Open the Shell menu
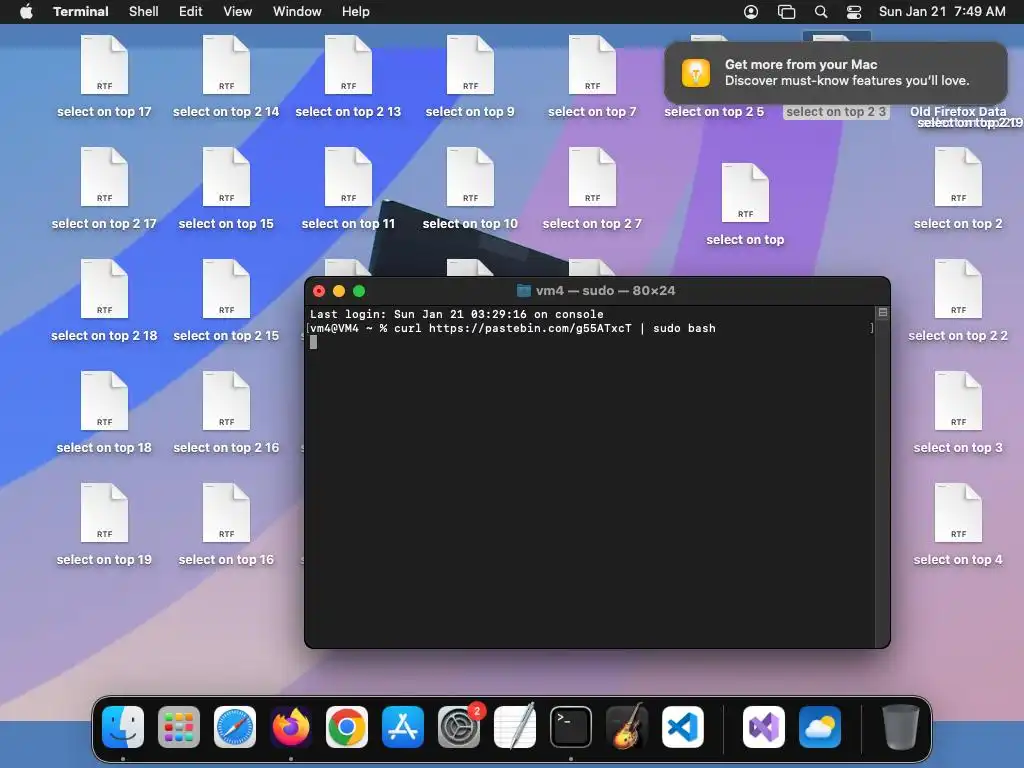1024x768 pixels. point(144,12)
